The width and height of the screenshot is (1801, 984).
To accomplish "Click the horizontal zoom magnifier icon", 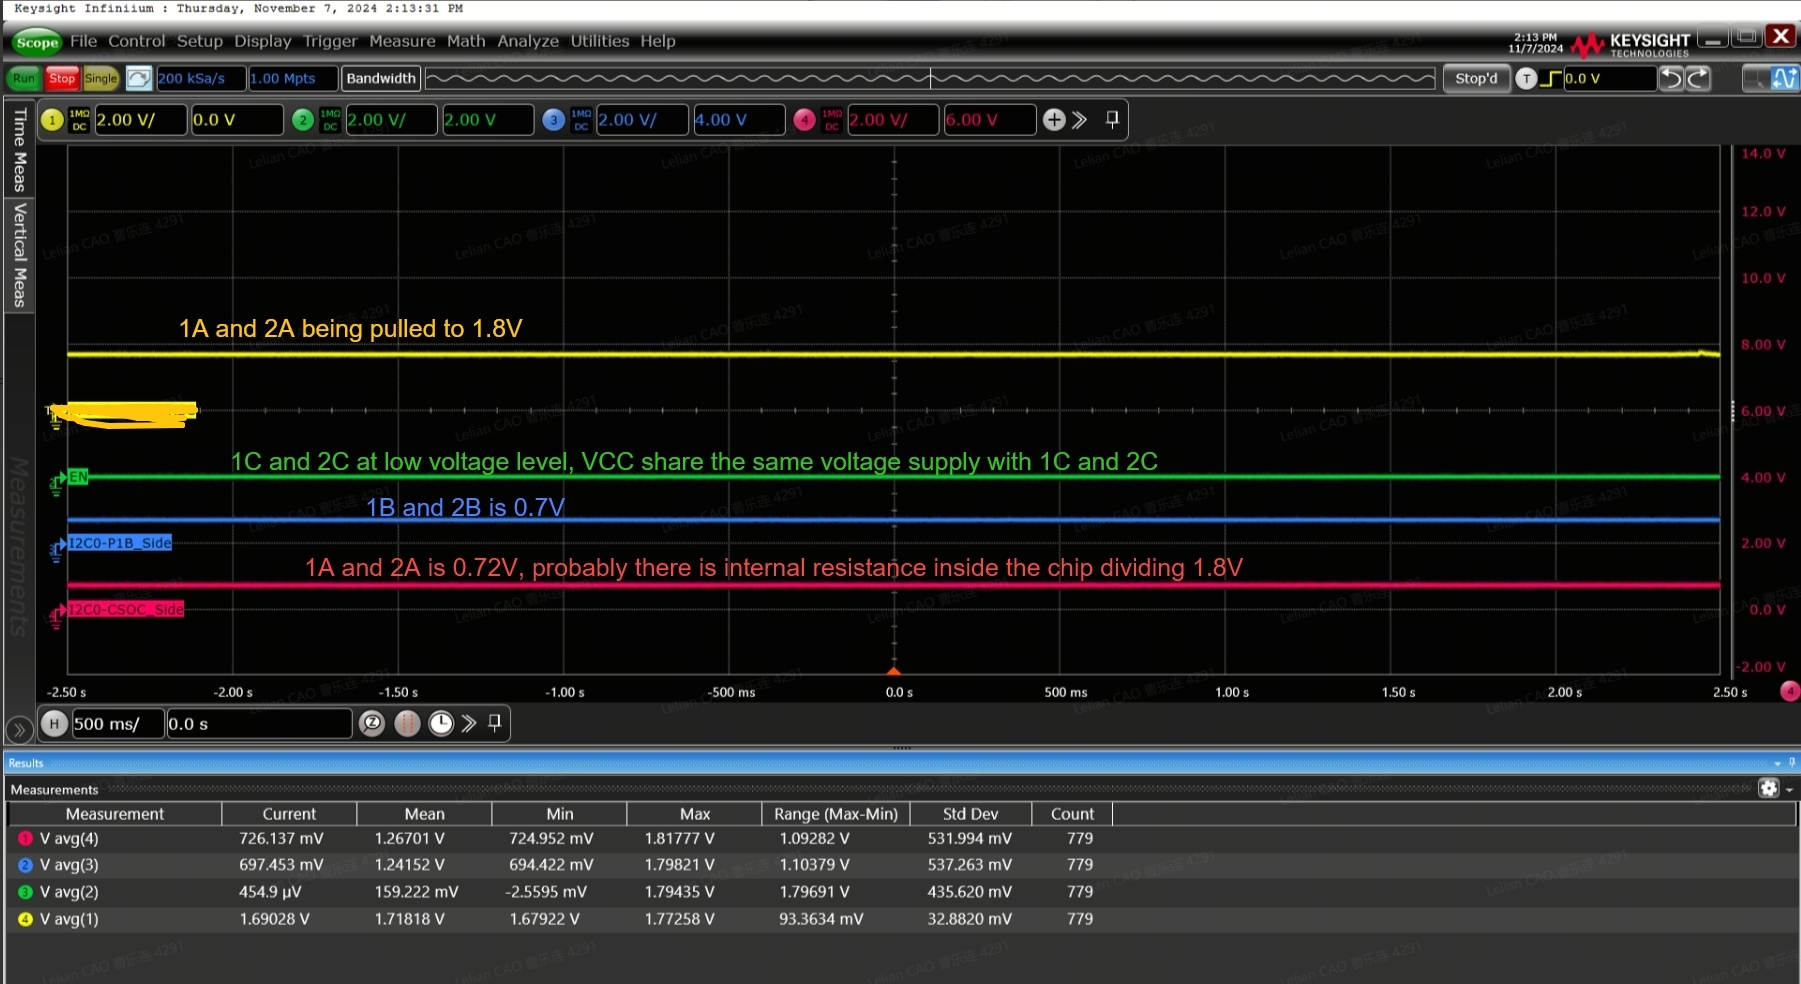I will (372, 723).
